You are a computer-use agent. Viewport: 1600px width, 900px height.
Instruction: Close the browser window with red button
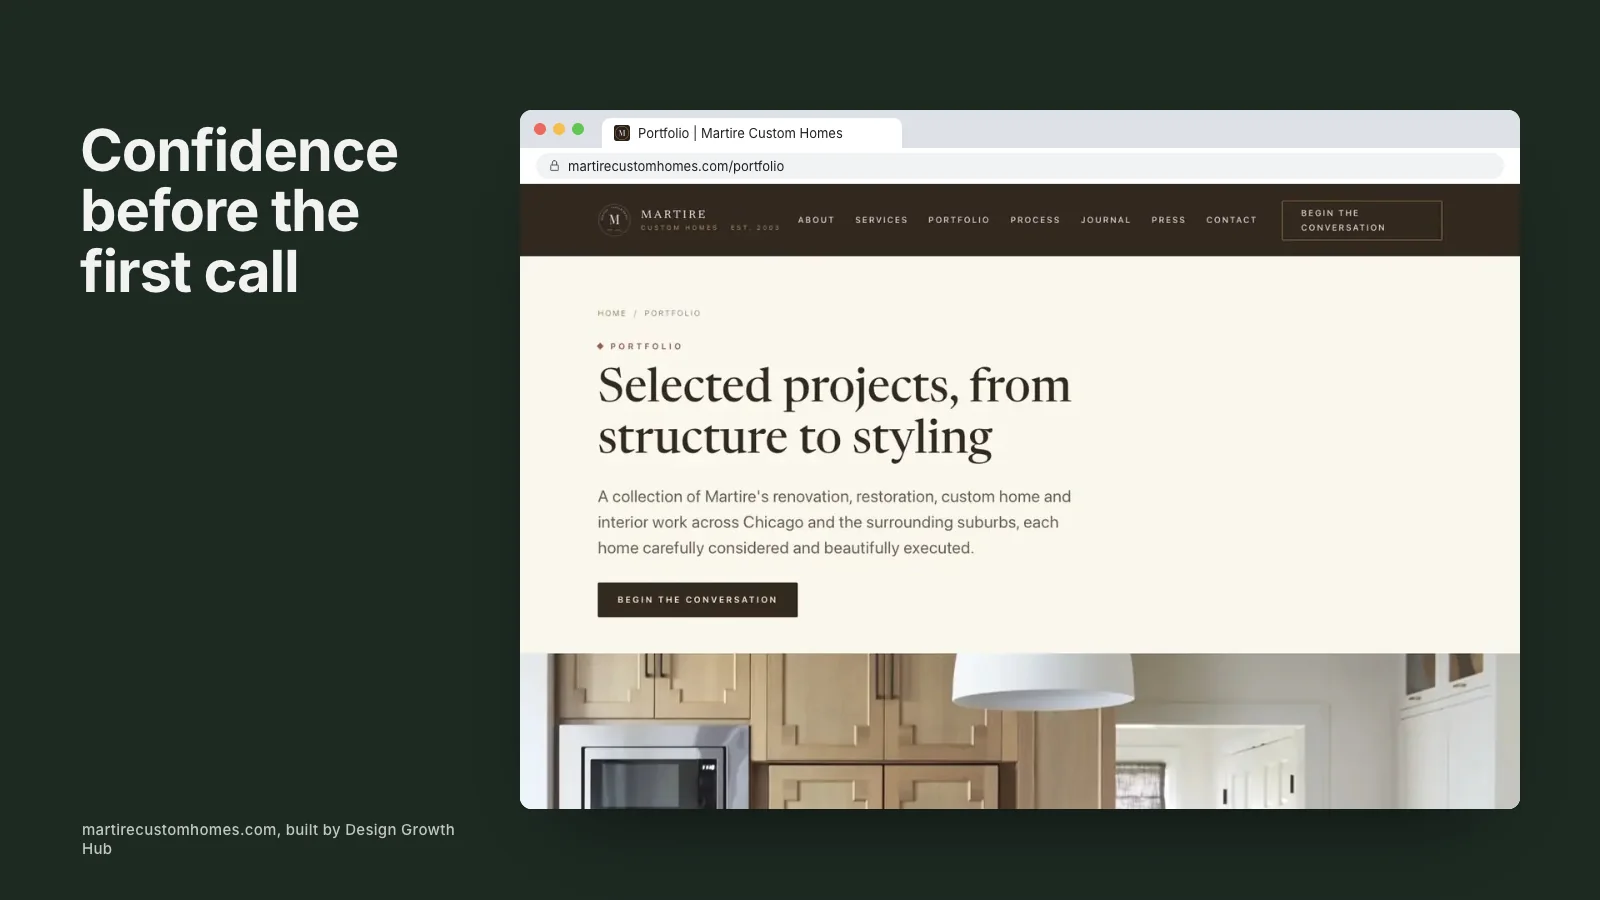click(540, 129)
